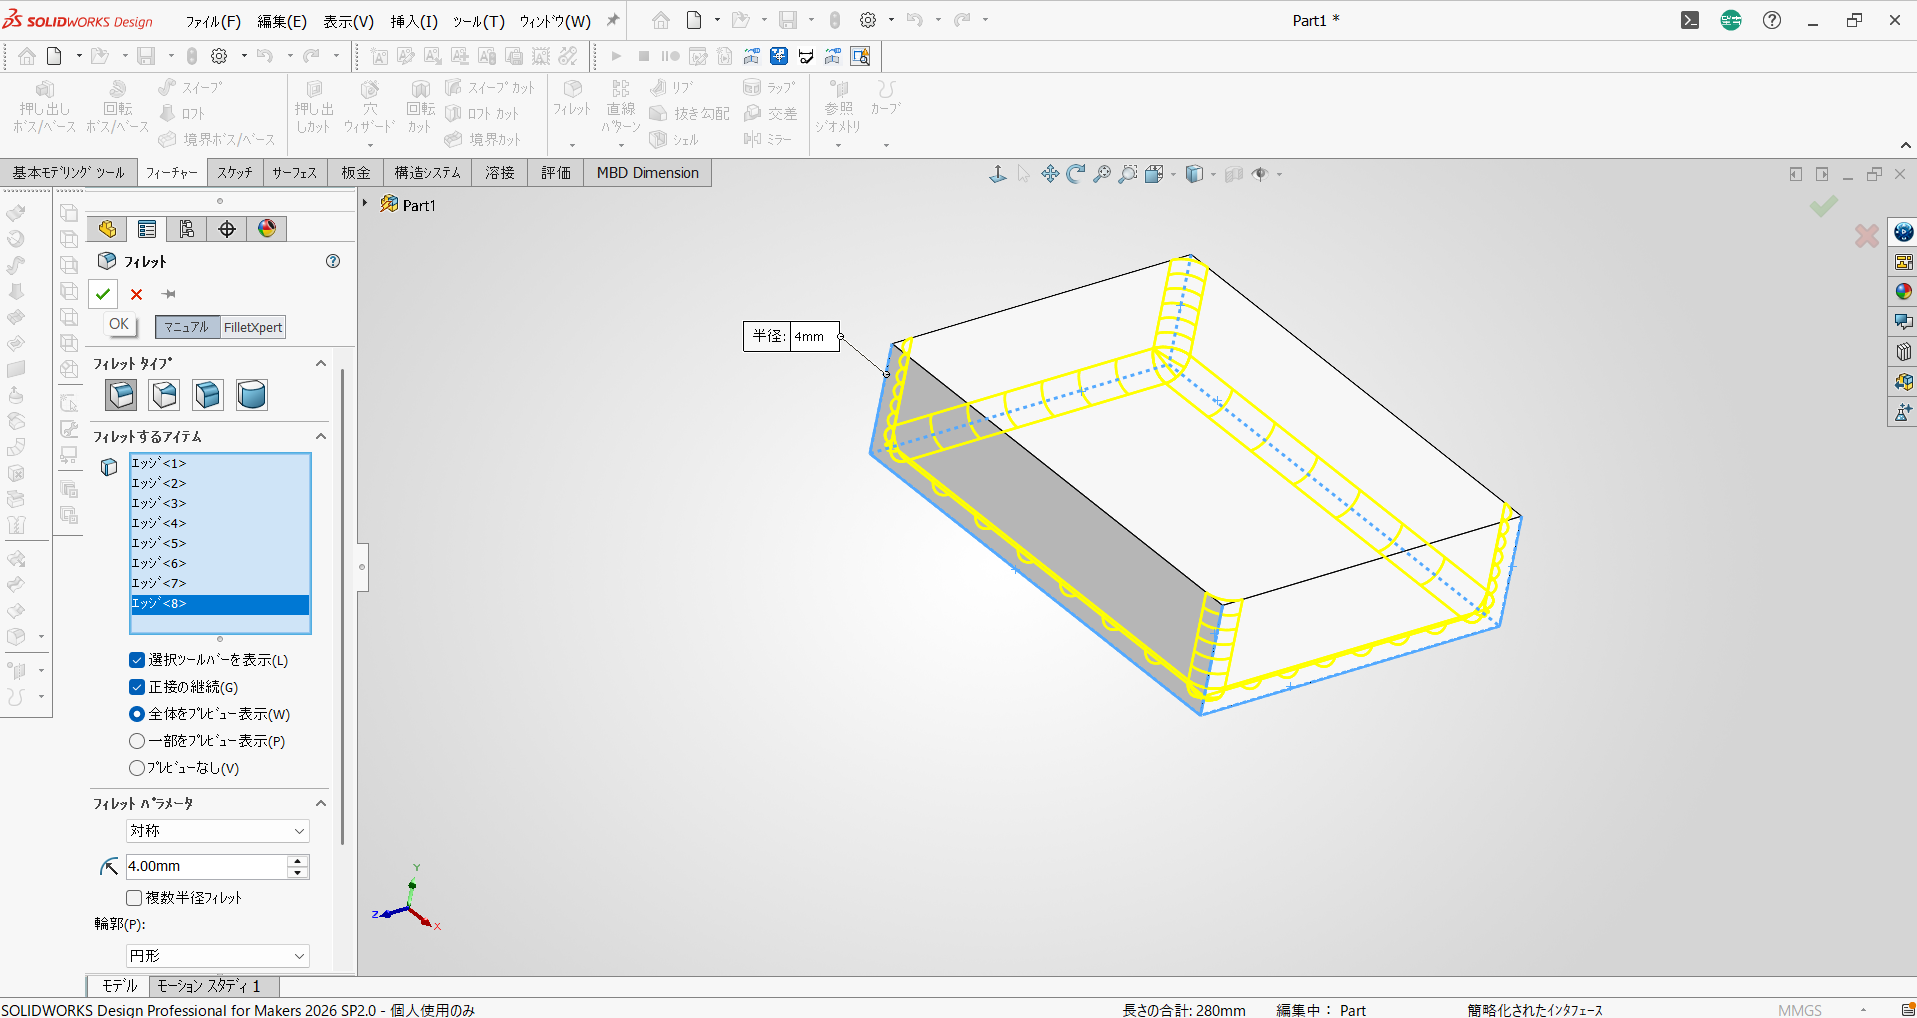Select プレビューなし radio button
The height and width of the screenshot is (1018, 1917).
click(137, 768)
